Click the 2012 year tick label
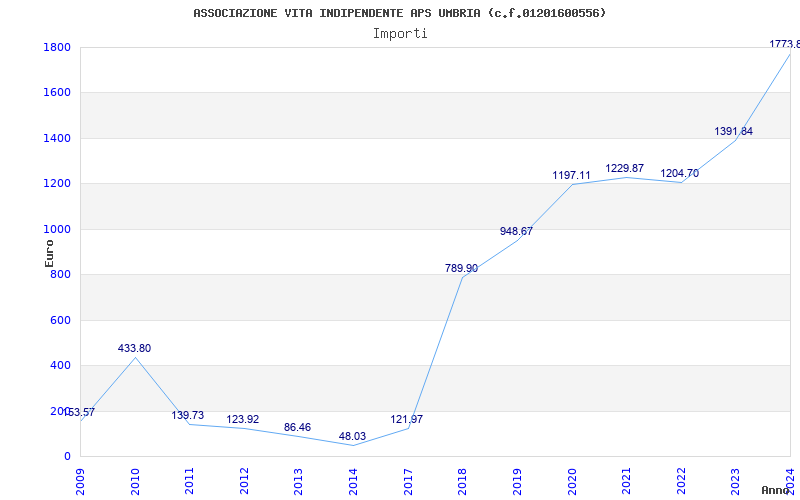The height and width of the screenshot is (500, 800). [244, 482]
